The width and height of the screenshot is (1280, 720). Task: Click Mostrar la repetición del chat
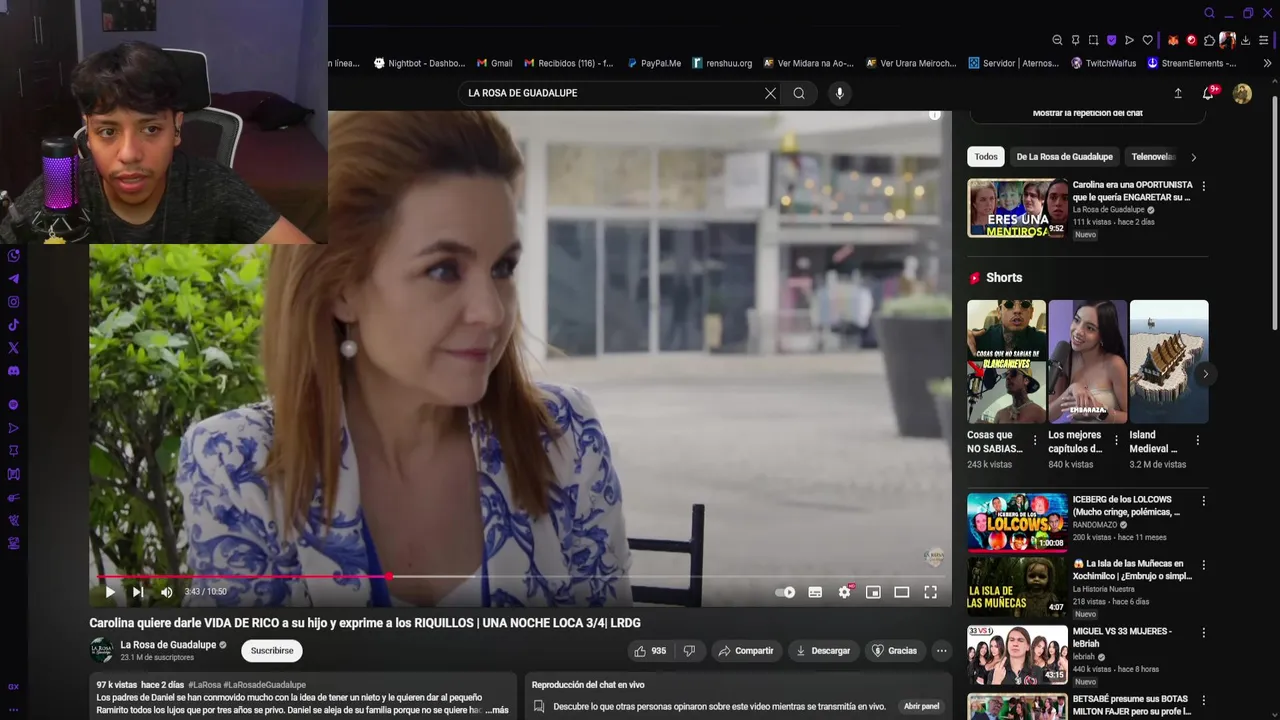pos(1087,113)
